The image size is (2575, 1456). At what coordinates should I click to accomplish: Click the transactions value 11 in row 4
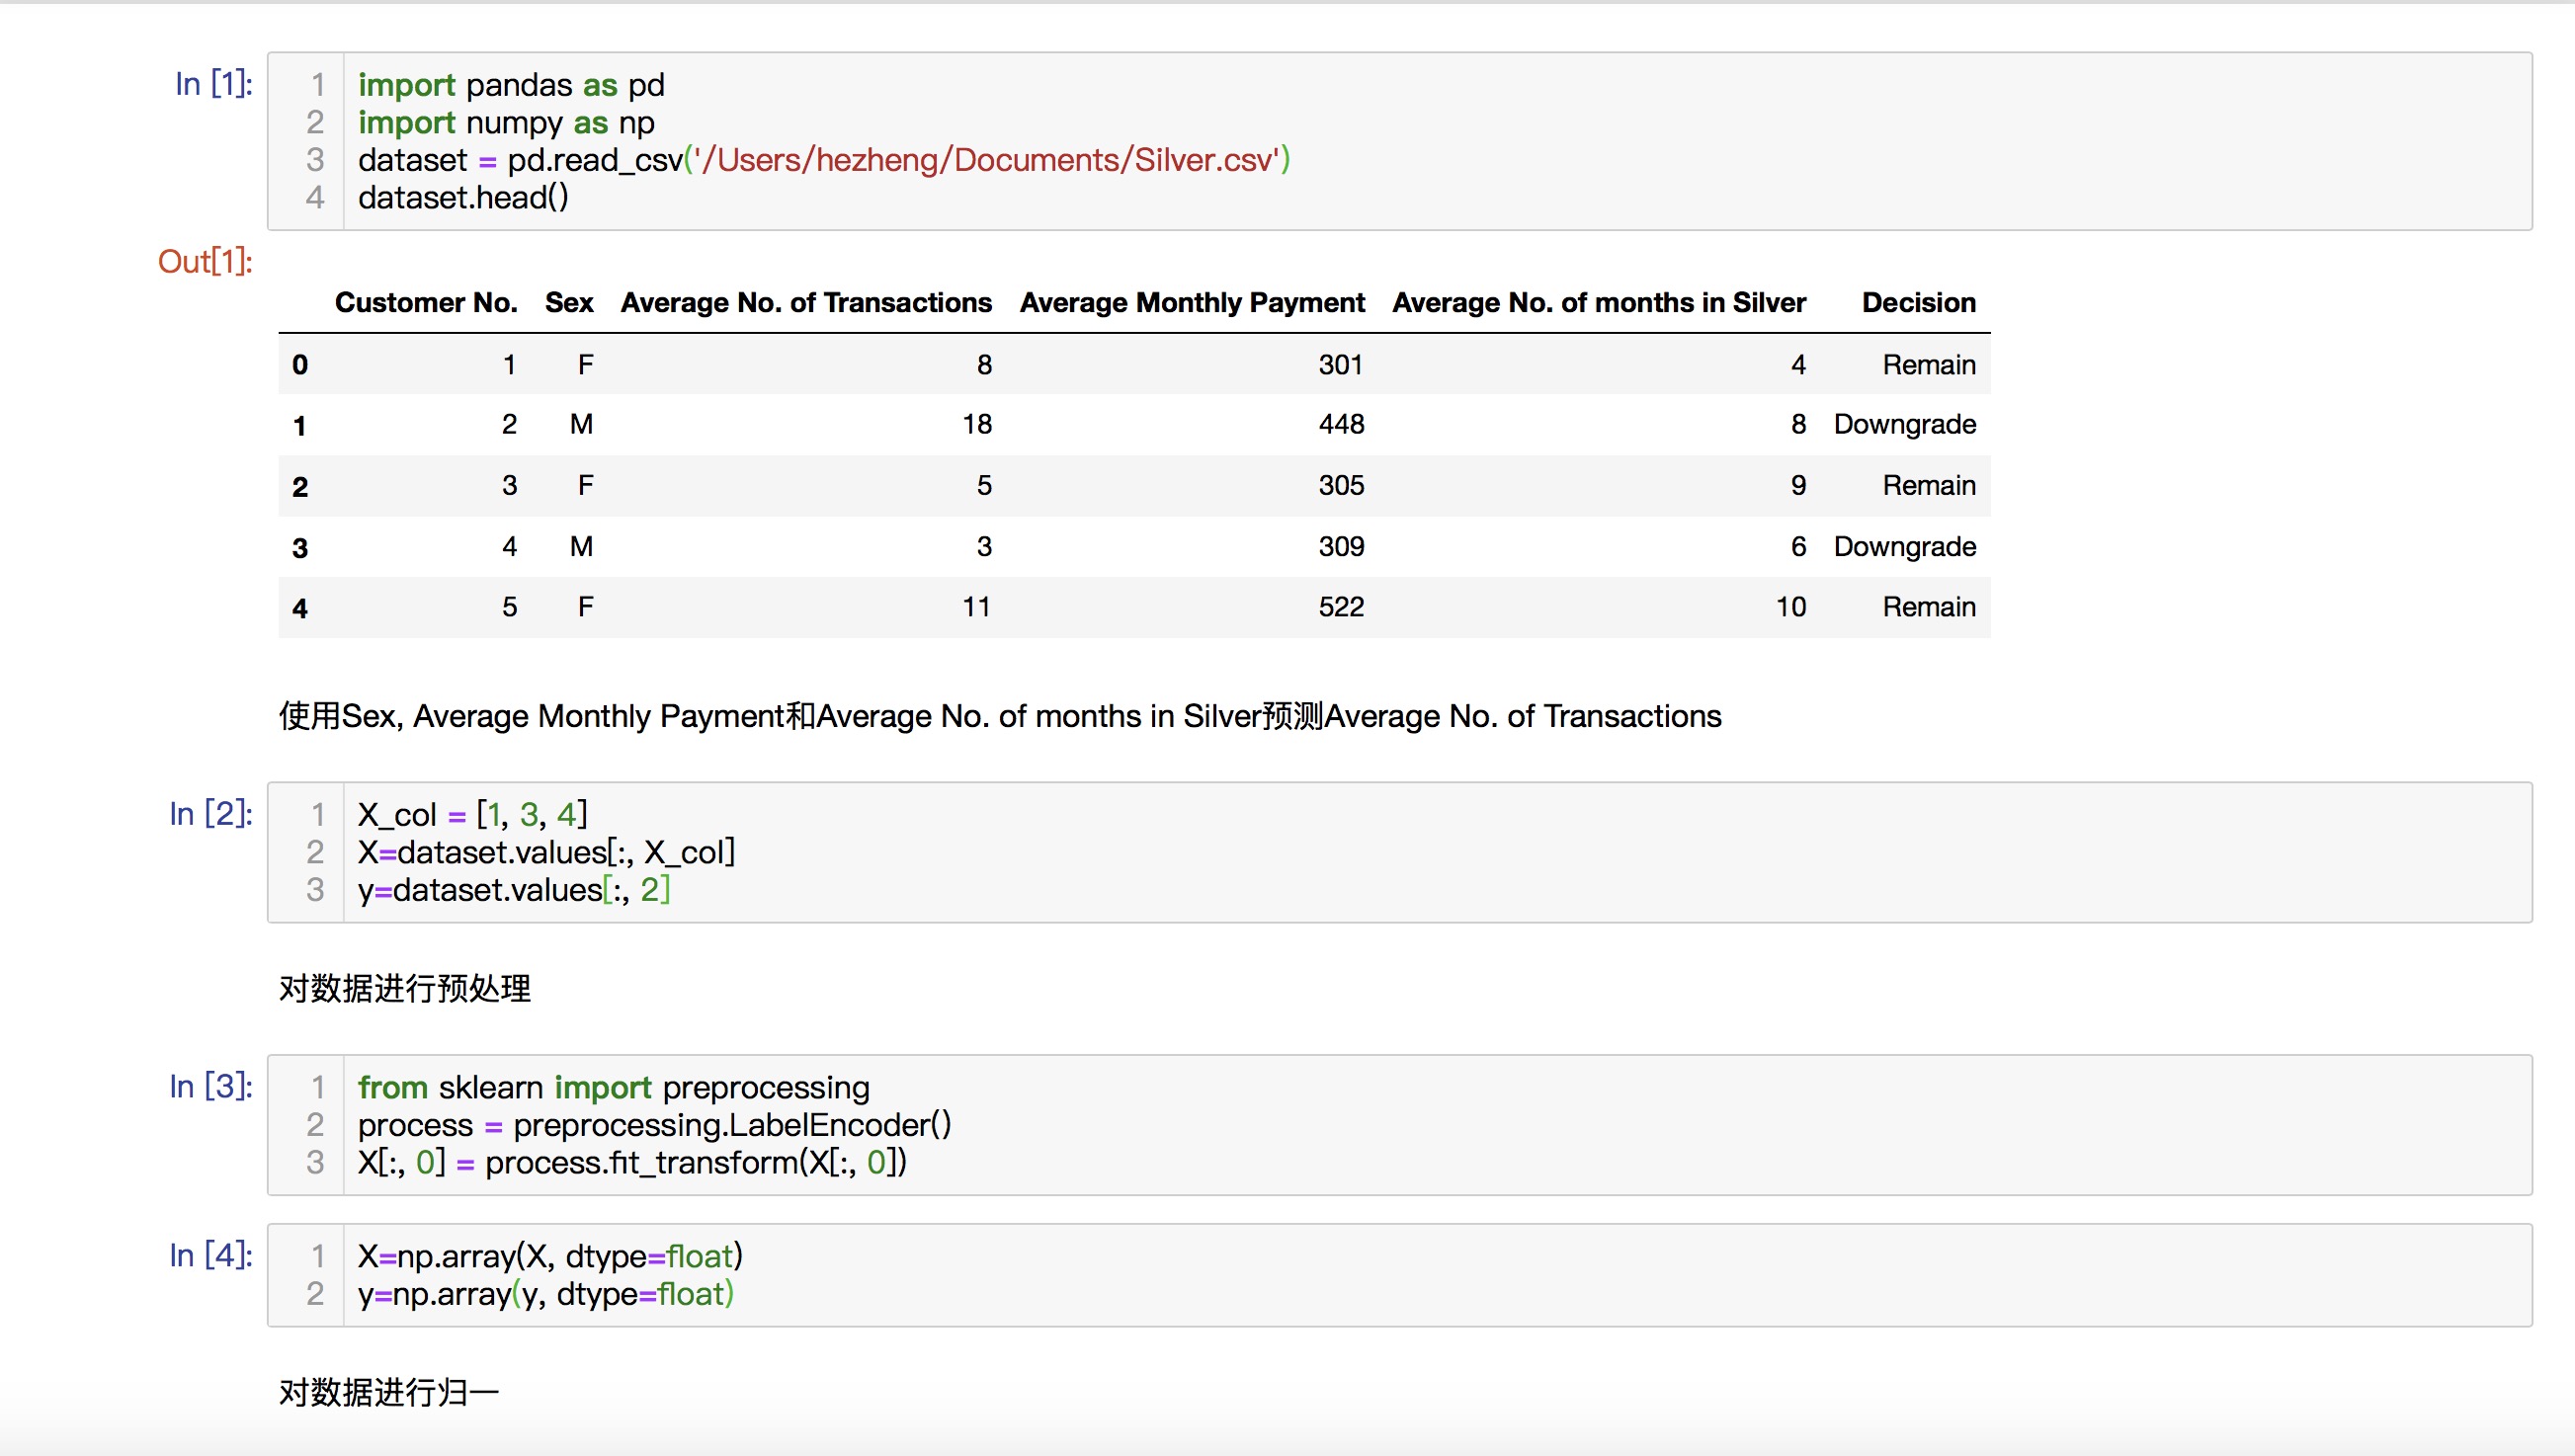pos(977,607)
